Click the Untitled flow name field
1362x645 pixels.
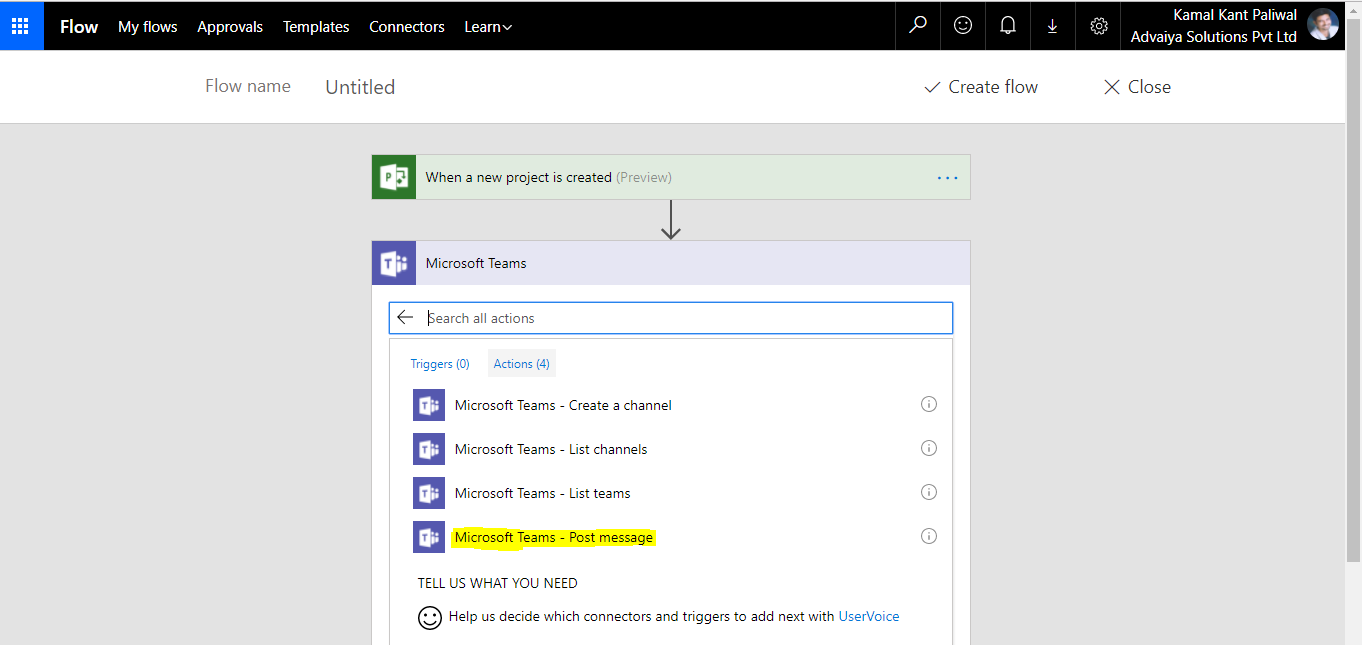click(x=360, y=87)
